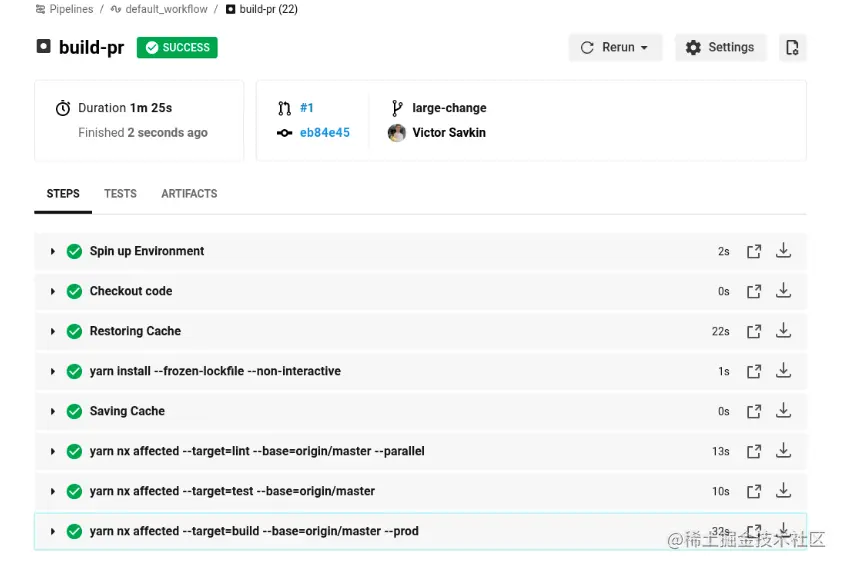Click green check on build target step
Screen dimensions: 843x567
(74, 532)
